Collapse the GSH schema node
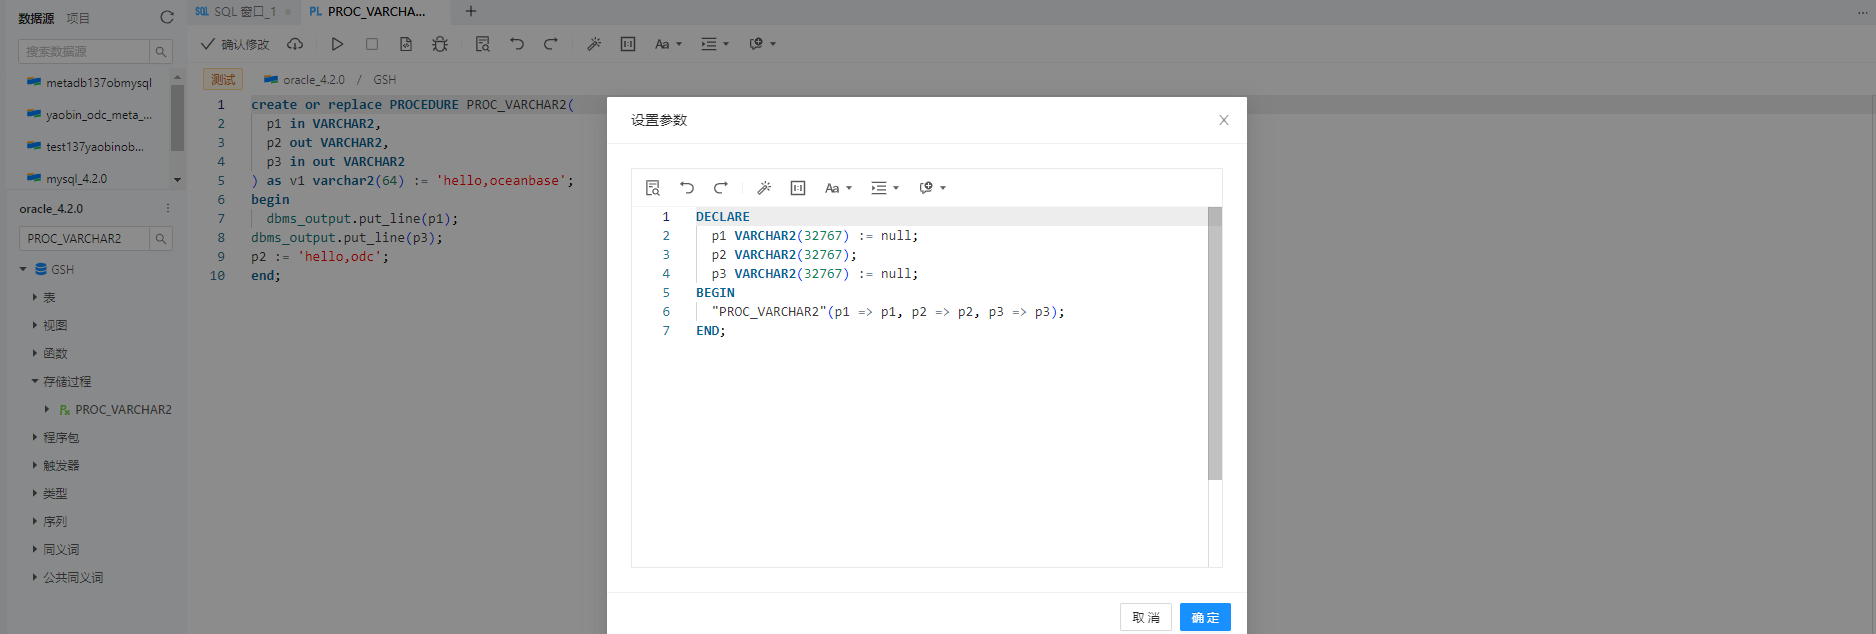The width and height of the screenshot is (1876, 634). (23, 269)
